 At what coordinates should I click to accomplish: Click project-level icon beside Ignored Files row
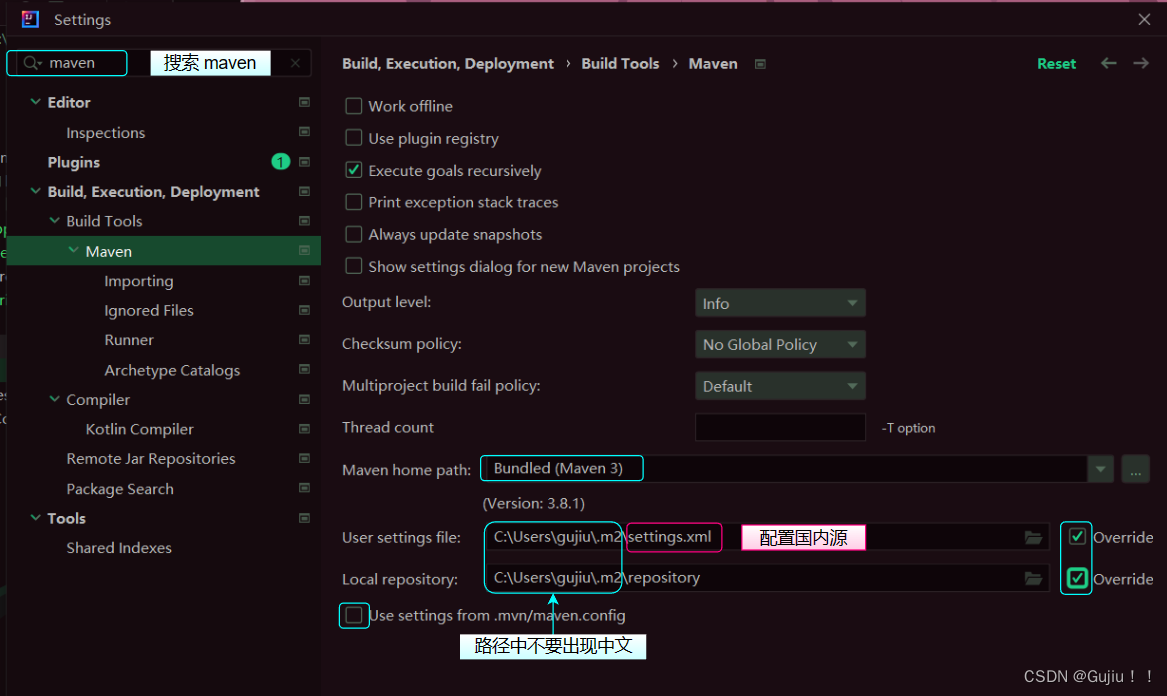pyautogui.click(x=304, y=310)
